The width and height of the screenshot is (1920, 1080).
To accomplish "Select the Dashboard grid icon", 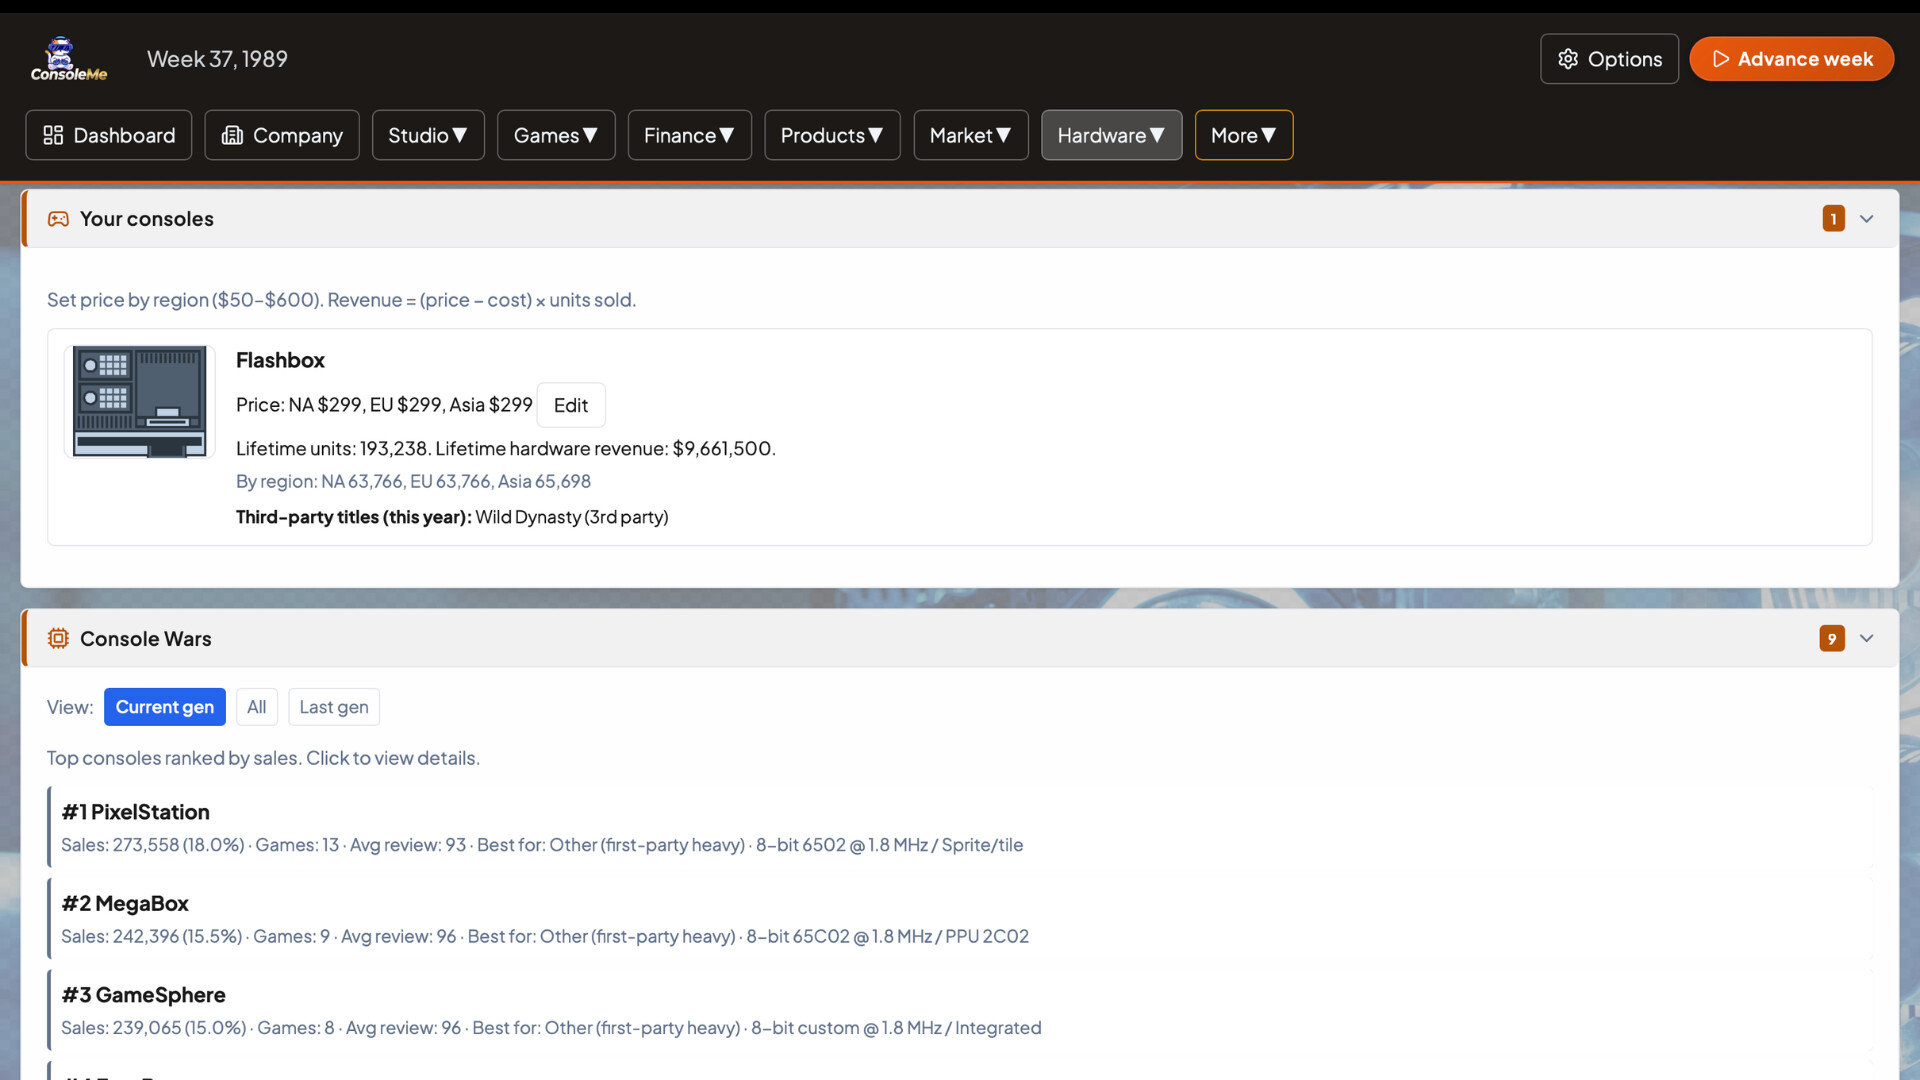I will click(x=53, y=135).
